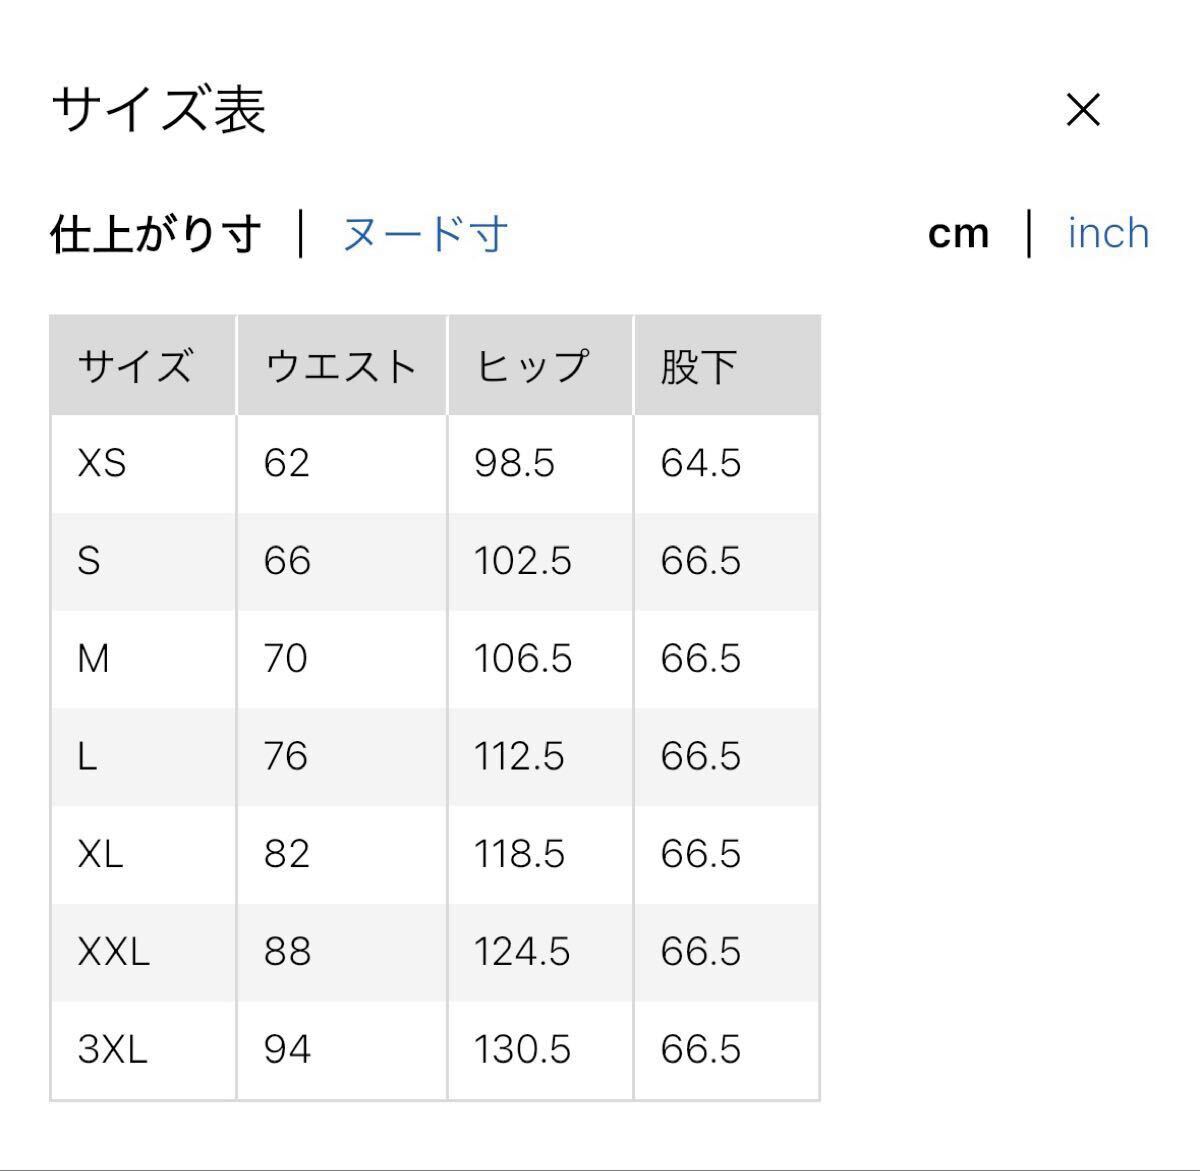The width and height of the screenshot is (1200, 1171).
Task: Select the M size row label
Action: 93,659
